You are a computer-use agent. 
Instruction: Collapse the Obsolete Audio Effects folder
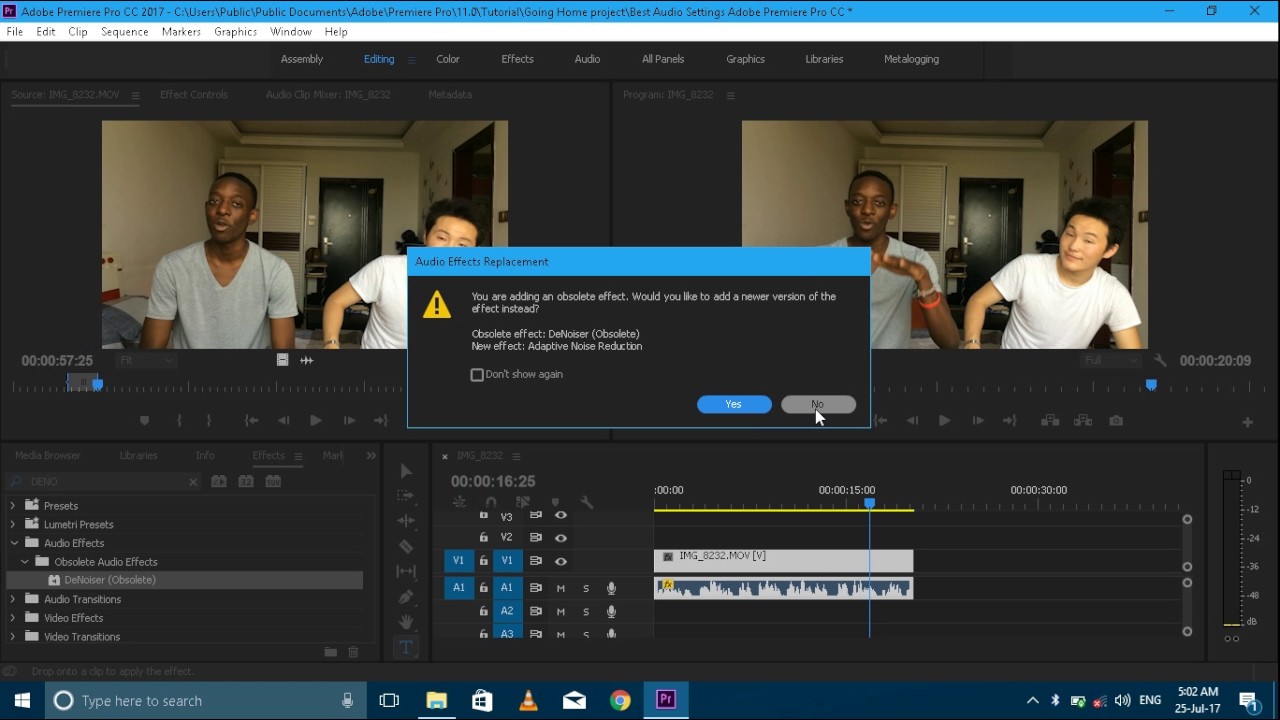pyautogui.click(x=25, y=562)
